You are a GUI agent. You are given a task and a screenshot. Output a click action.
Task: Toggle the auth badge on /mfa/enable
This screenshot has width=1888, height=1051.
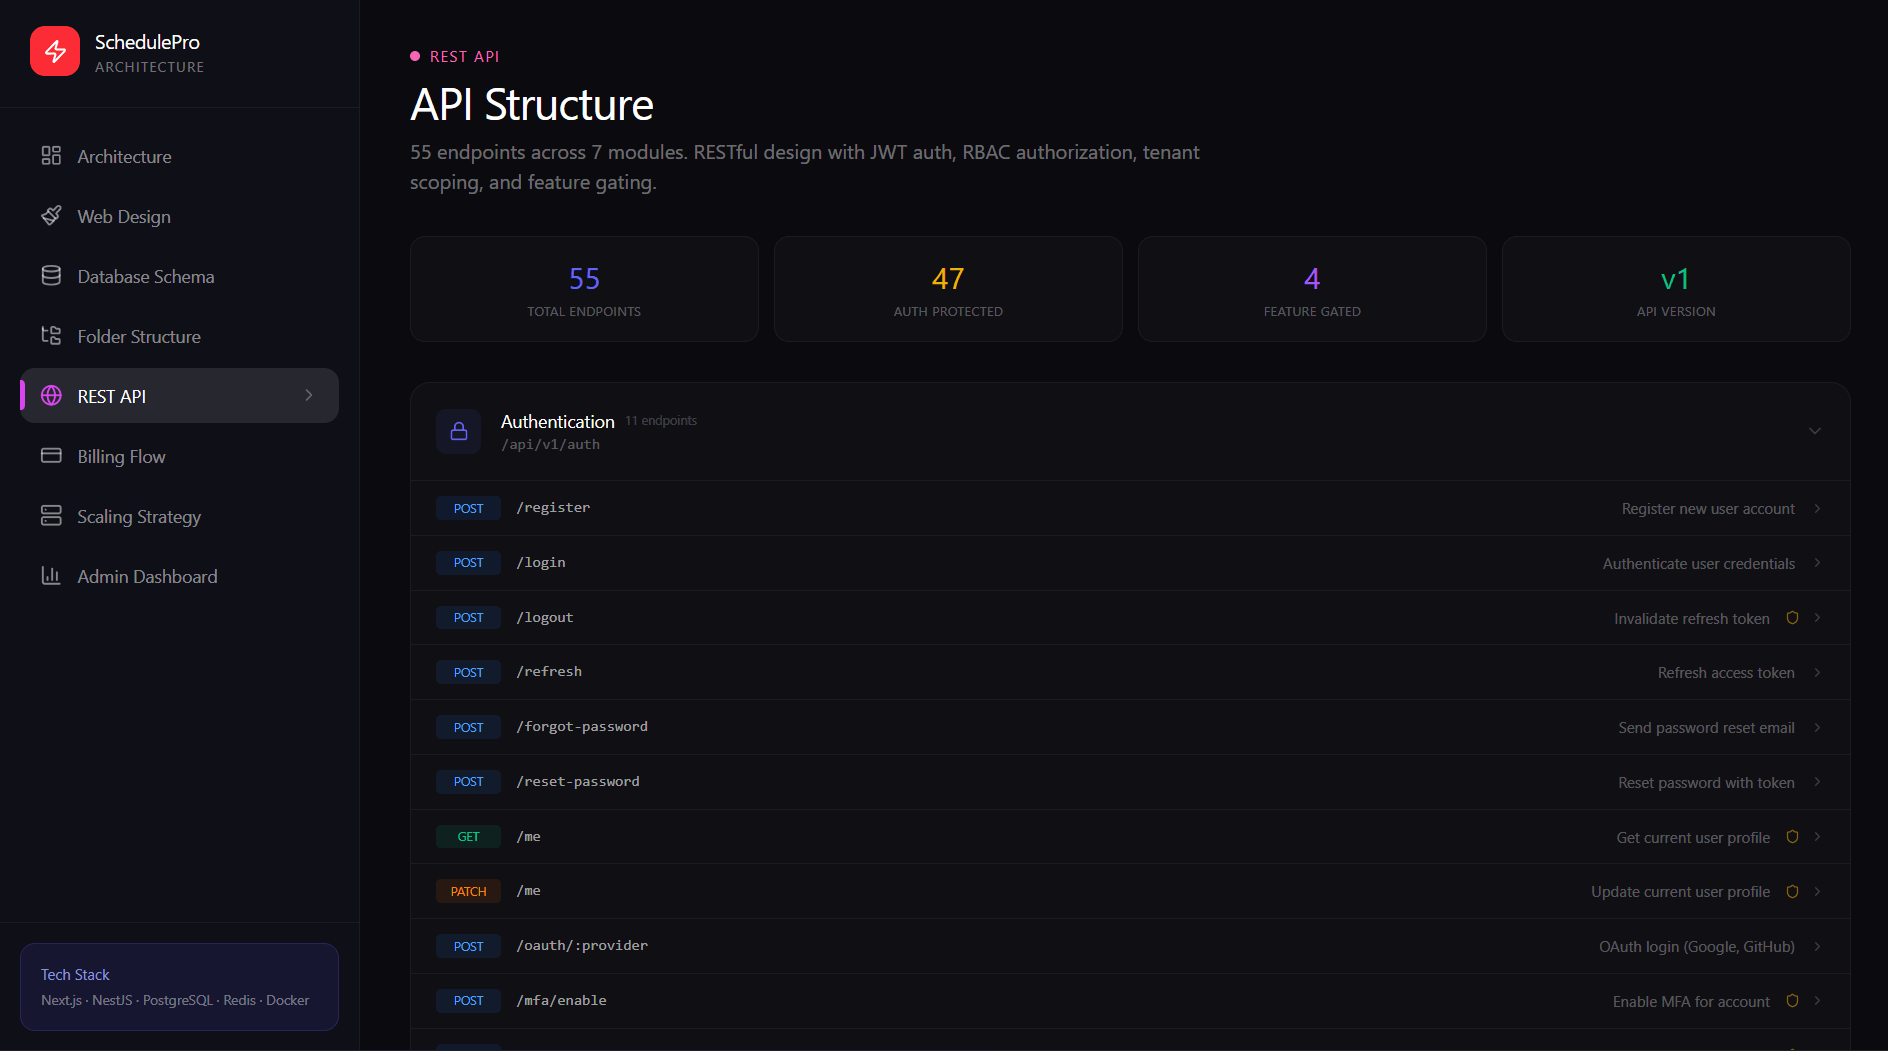click(x=1791, y=1000)
